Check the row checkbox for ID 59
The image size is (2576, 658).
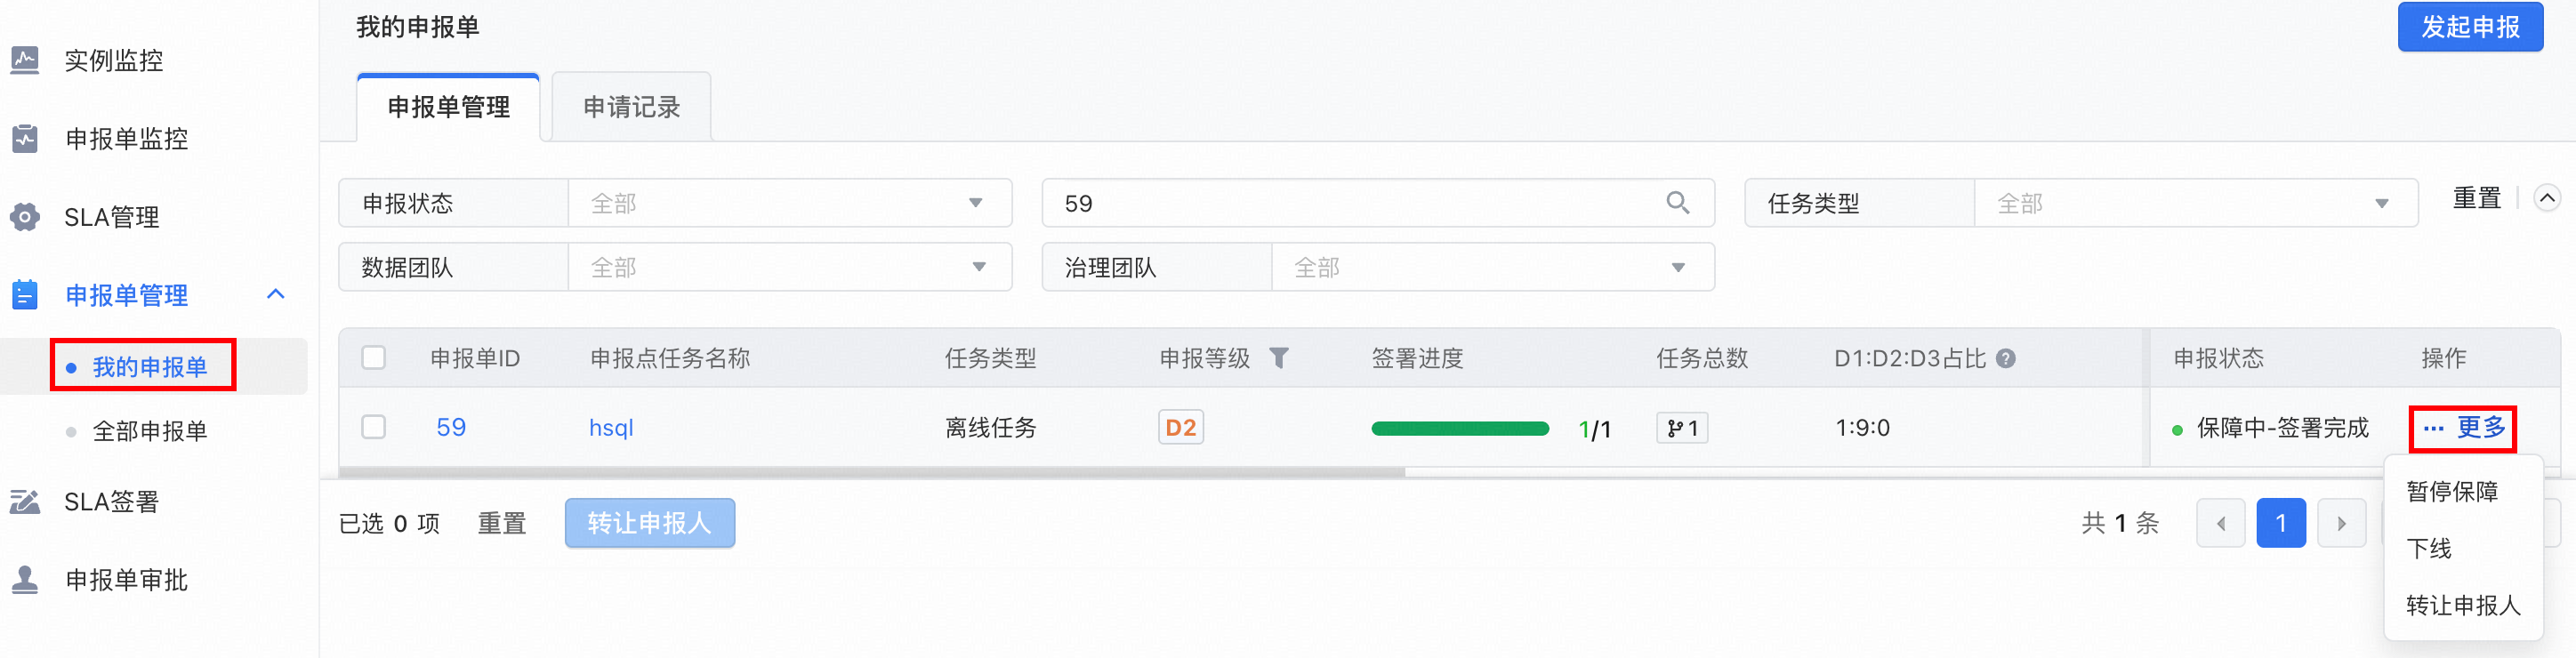374,427
